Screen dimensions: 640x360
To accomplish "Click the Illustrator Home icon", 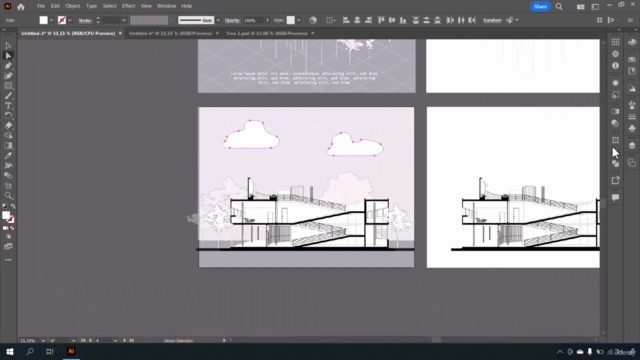I will (21, 7).
